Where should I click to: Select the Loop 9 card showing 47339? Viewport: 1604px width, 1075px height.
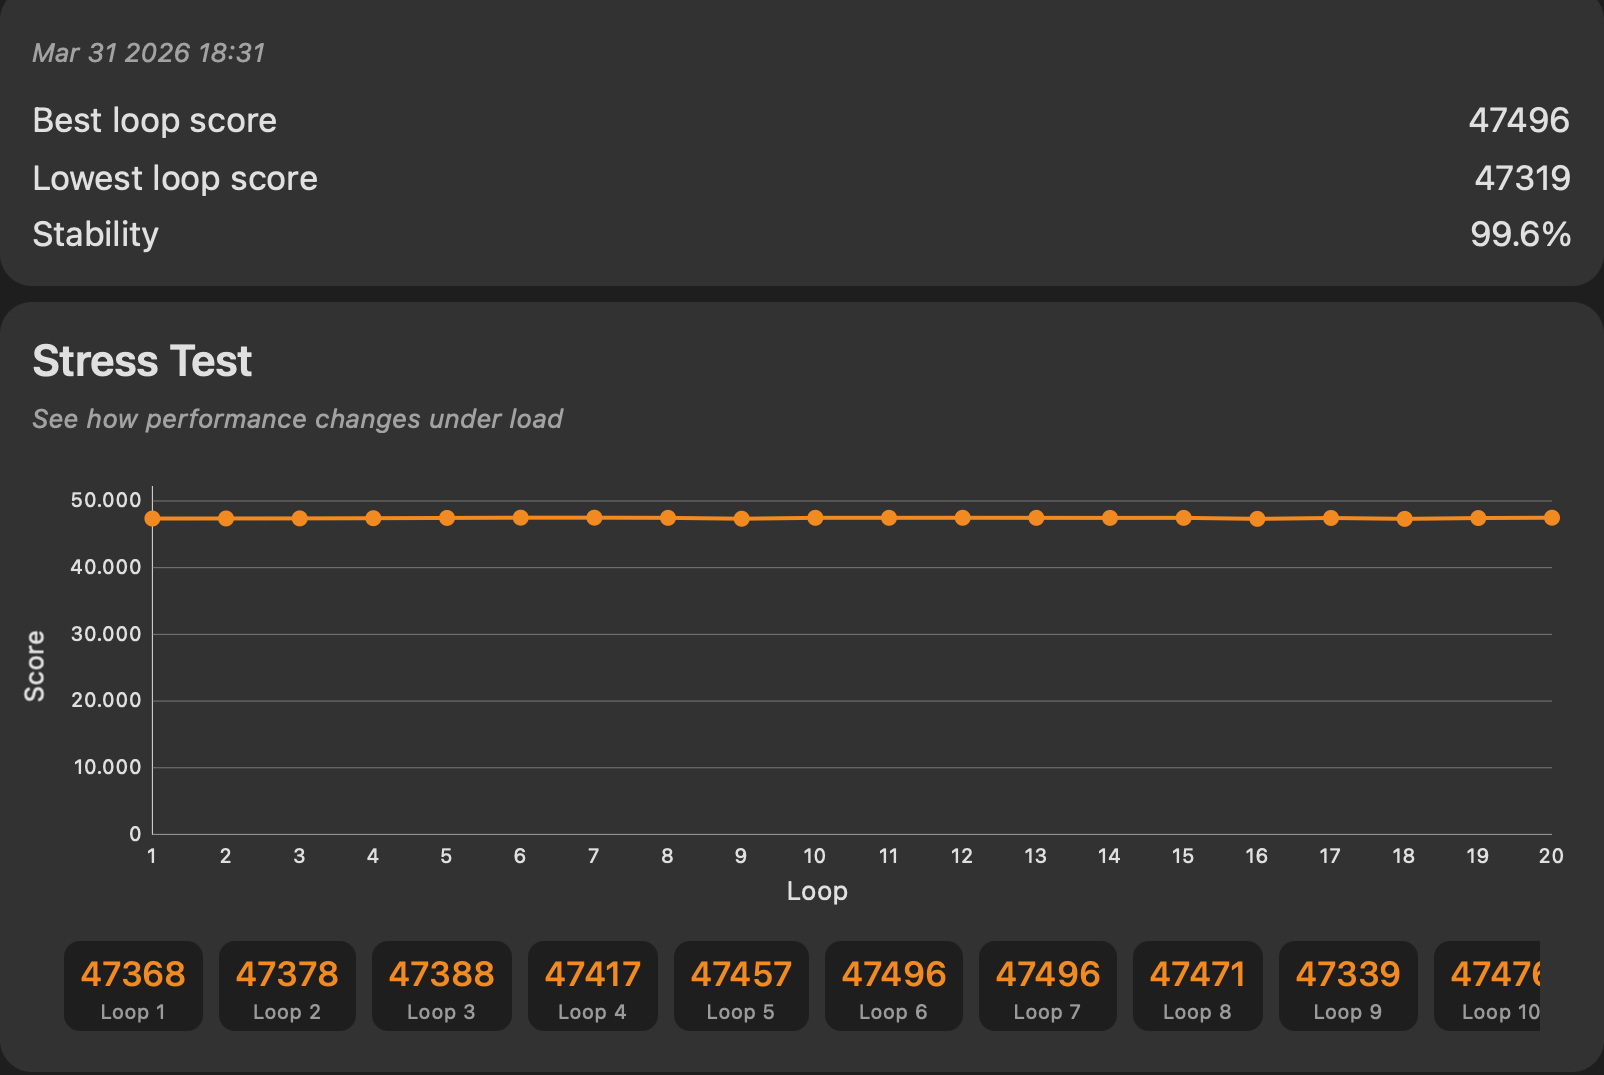pyautogui.click(x=1347, y=986)
